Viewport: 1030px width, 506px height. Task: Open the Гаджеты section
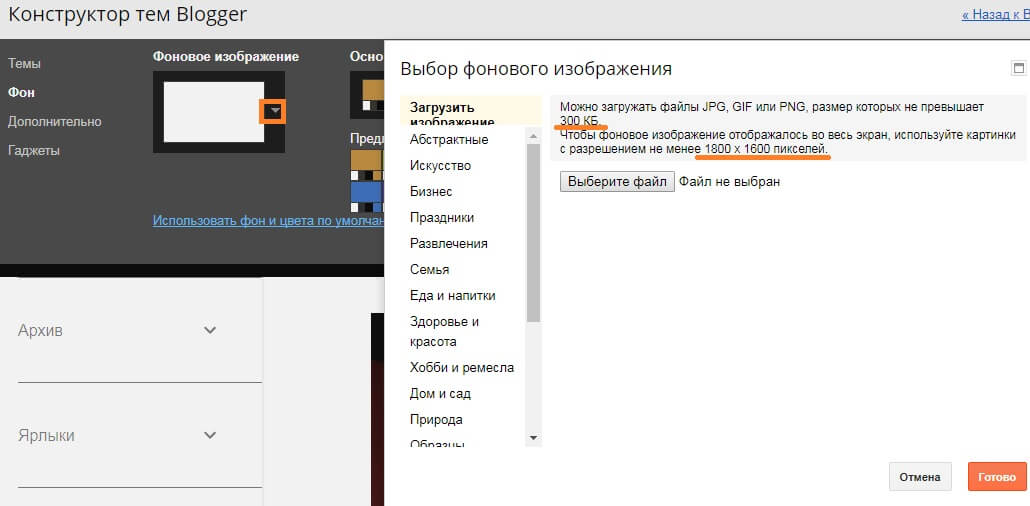34,150
